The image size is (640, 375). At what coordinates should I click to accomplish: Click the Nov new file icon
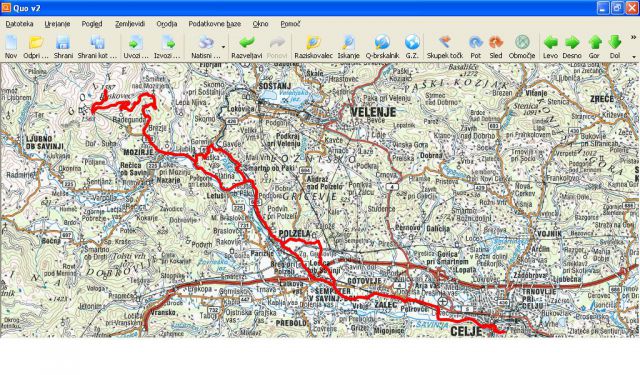(11, 42)
